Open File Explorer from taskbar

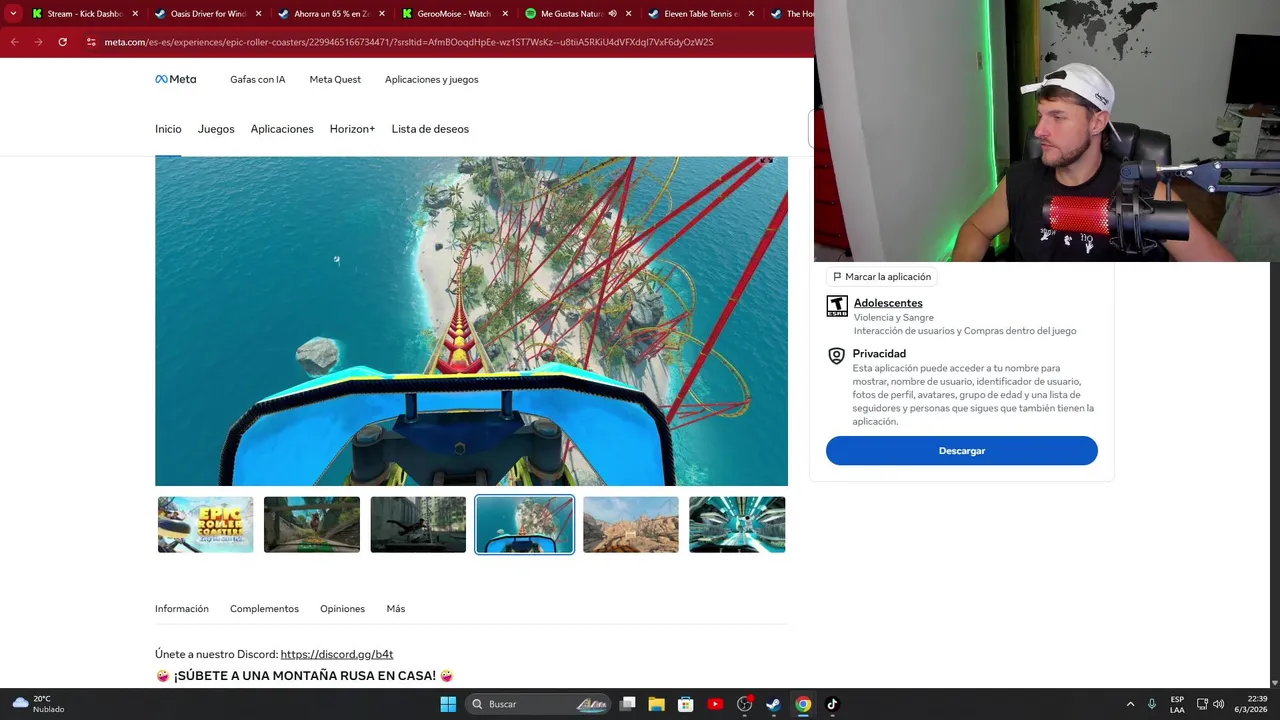click(x=657, y=704)
